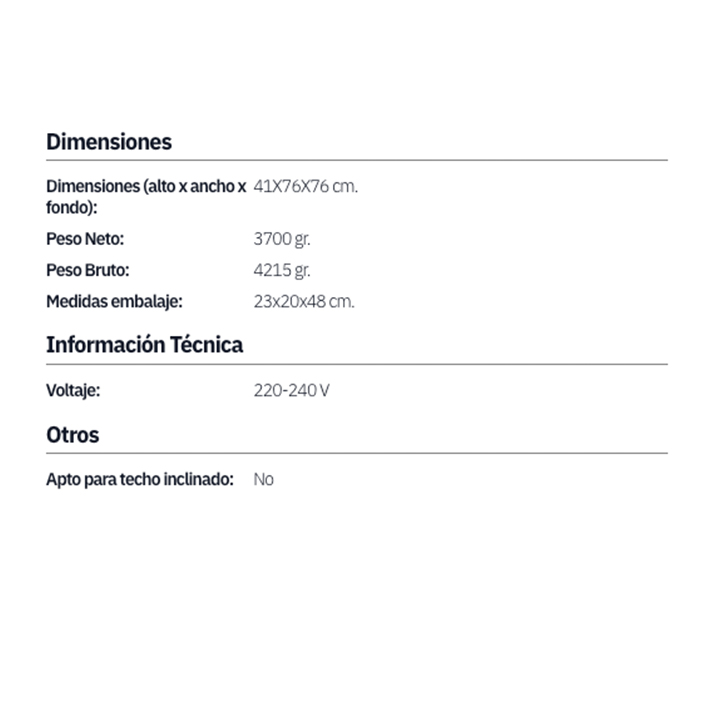Click the Otros section heading
The width and height of the screenshot is (720, 720).
[x=73, y=435]
